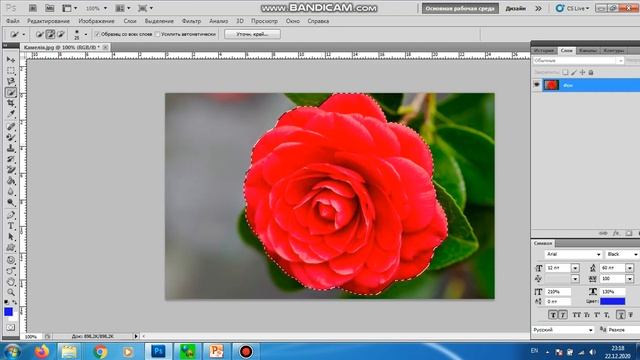The image size is (640, 360).
Task: Select the Horizontal Type tool
Action: click(x=11, y=226)
